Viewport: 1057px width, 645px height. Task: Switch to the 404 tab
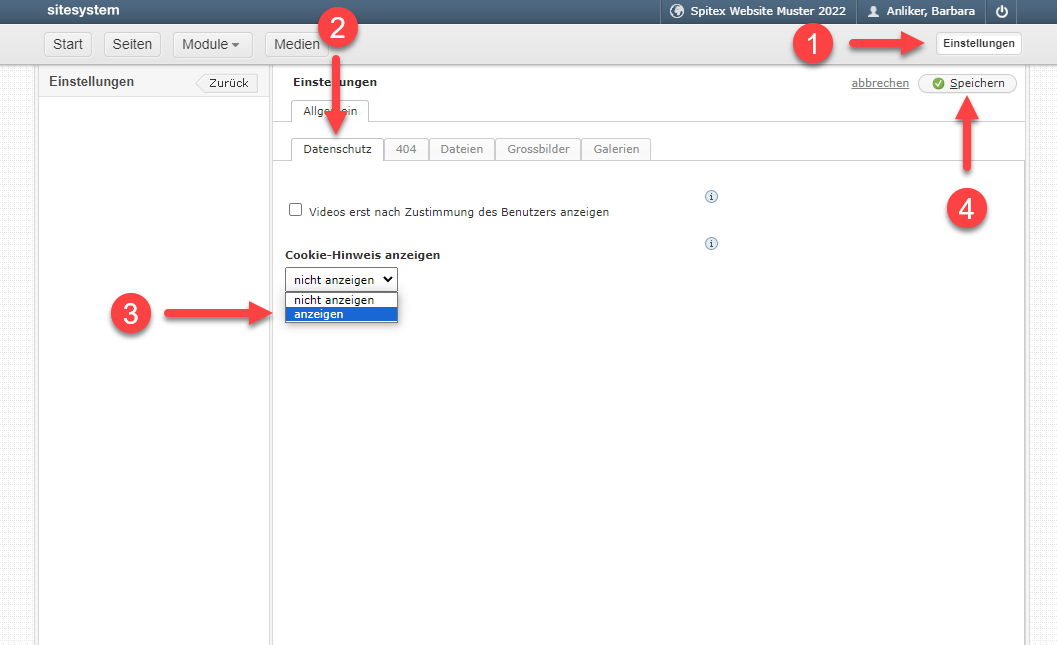click(x=406, y=149)
